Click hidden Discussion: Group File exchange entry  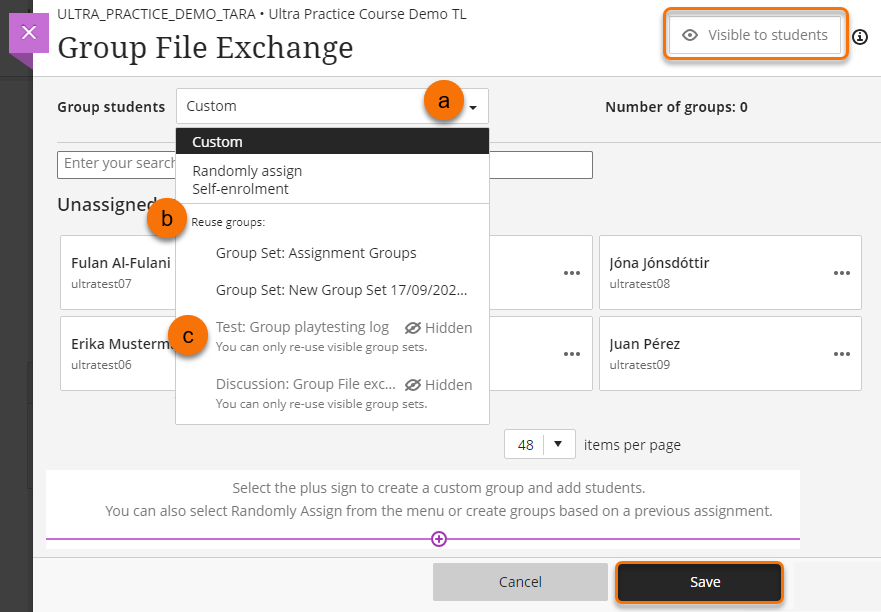tap(306, 384)
